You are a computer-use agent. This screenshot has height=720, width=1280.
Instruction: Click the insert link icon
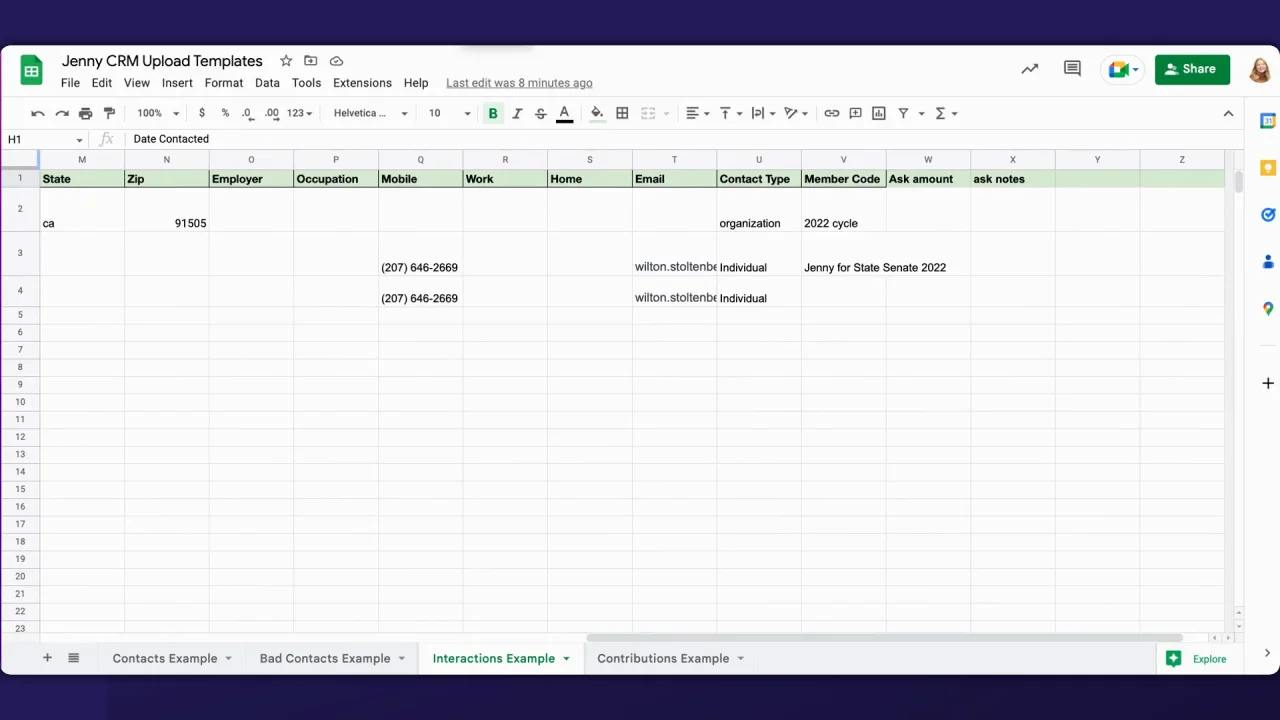(831, 114)
